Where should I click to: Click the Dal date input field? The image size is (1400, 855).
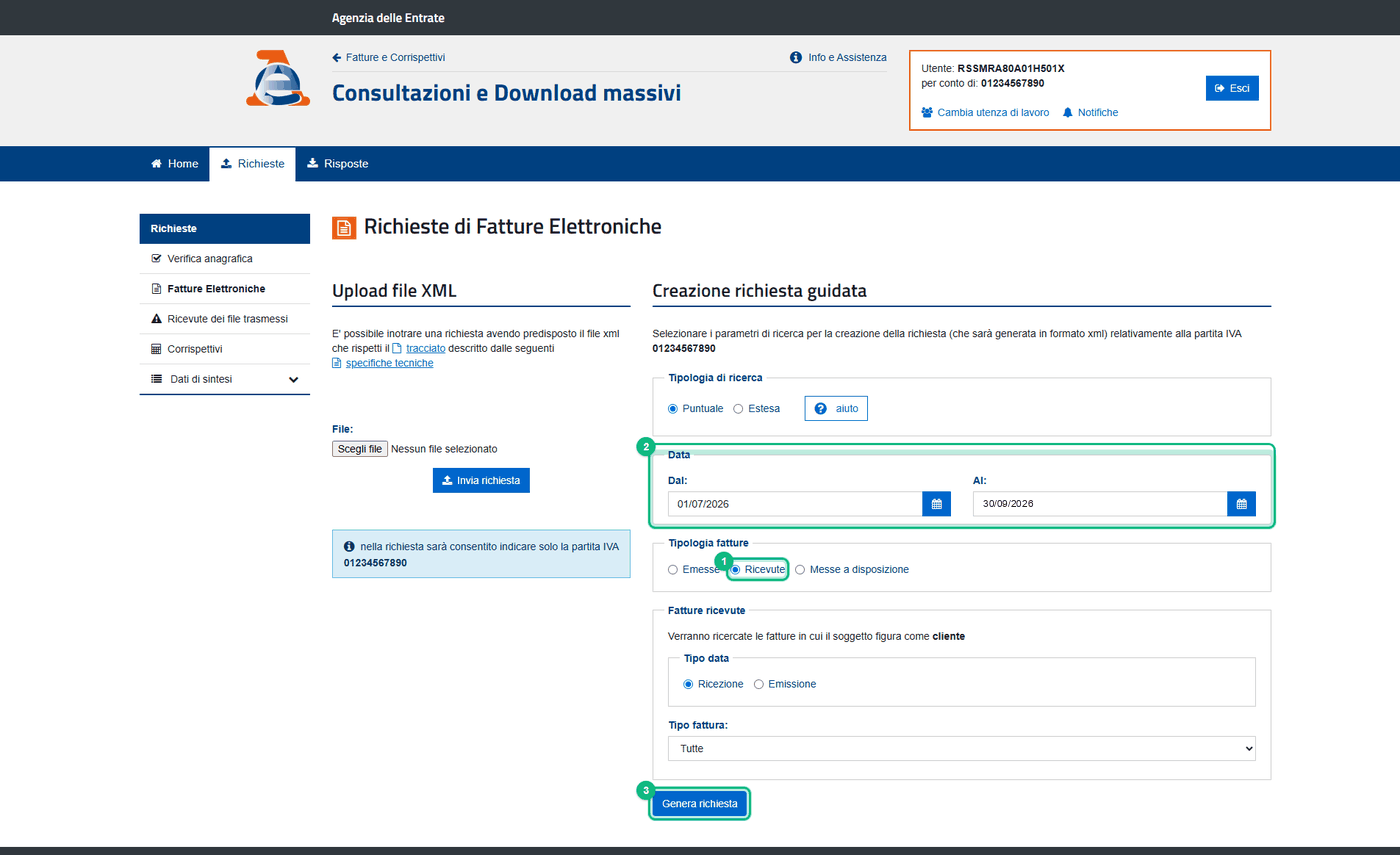coord(795,504)
